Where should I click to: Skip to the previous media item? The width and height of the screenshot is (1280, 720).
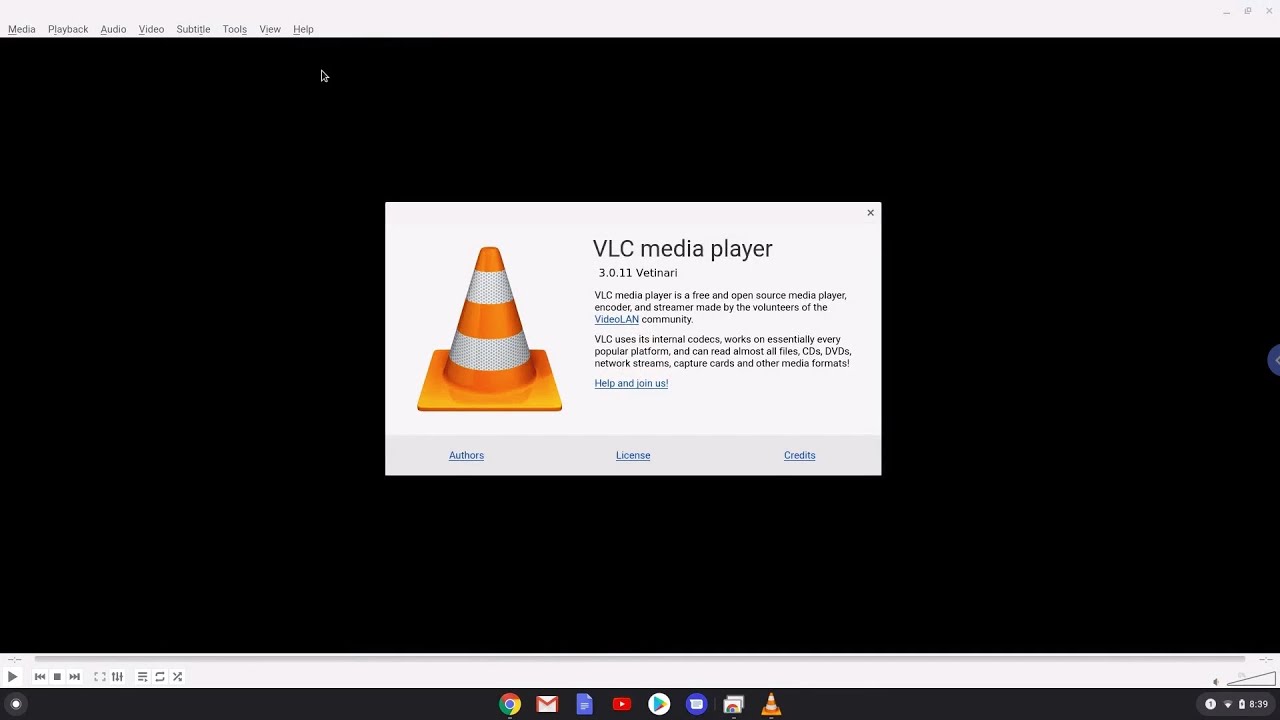(40, 677)
